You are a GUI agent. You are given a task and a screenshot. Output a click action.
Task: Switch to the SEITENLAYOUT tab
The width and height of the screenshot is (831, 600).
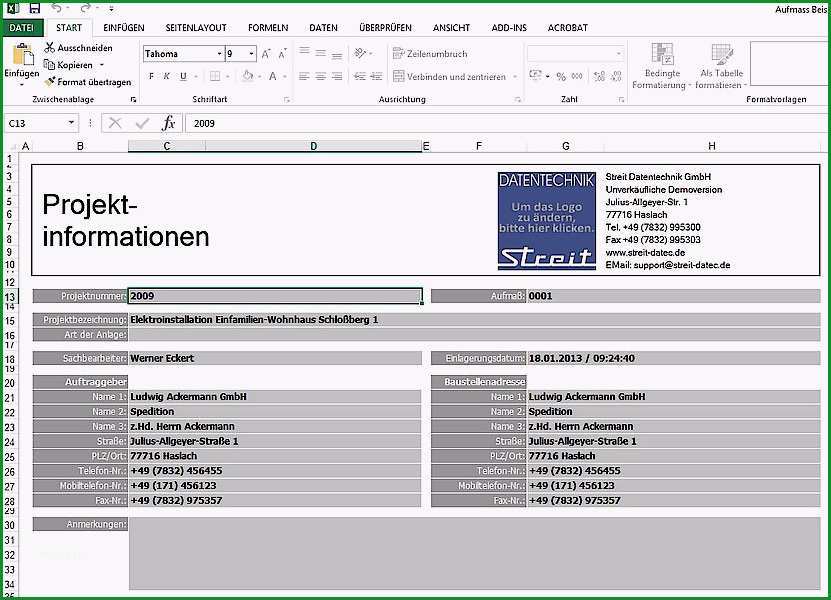(x=196, y=28)
